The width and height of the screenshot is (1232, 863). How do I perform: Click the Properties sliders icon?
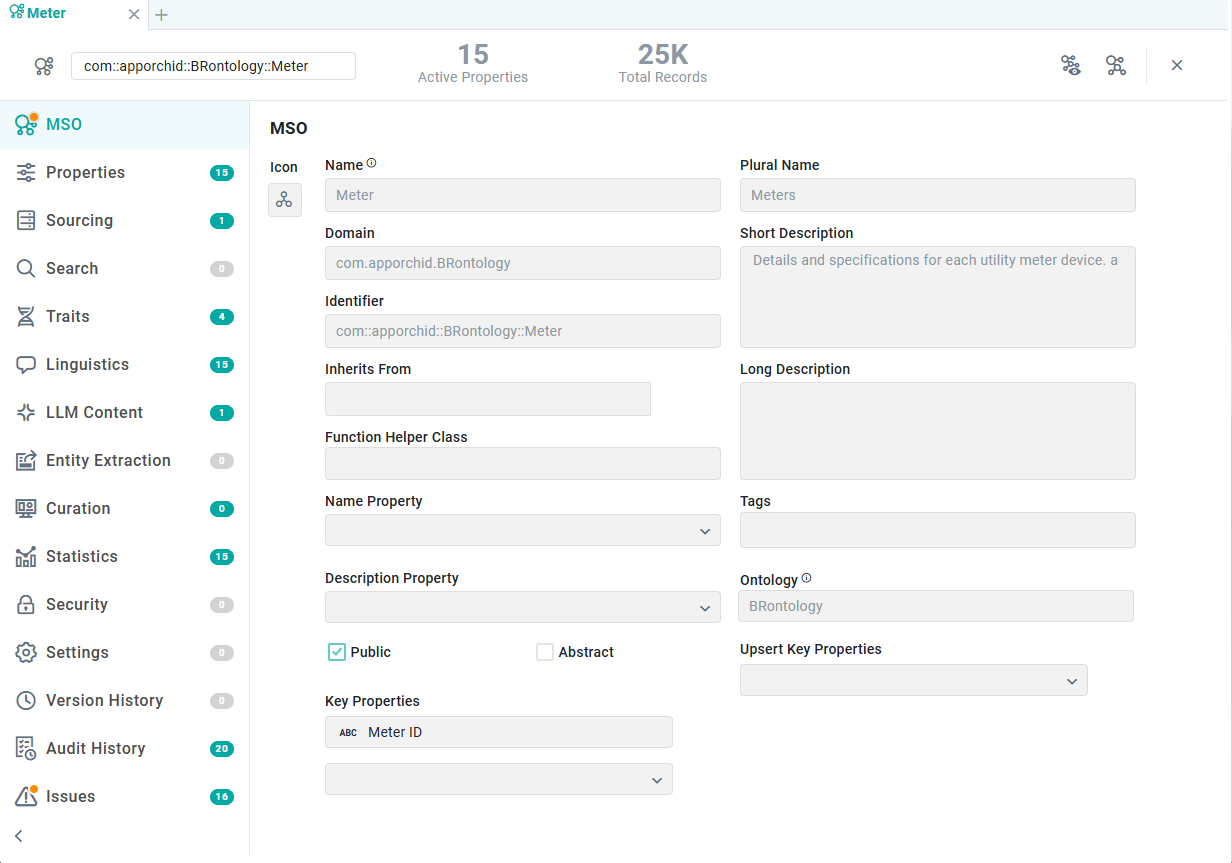(x=26, y=173)
